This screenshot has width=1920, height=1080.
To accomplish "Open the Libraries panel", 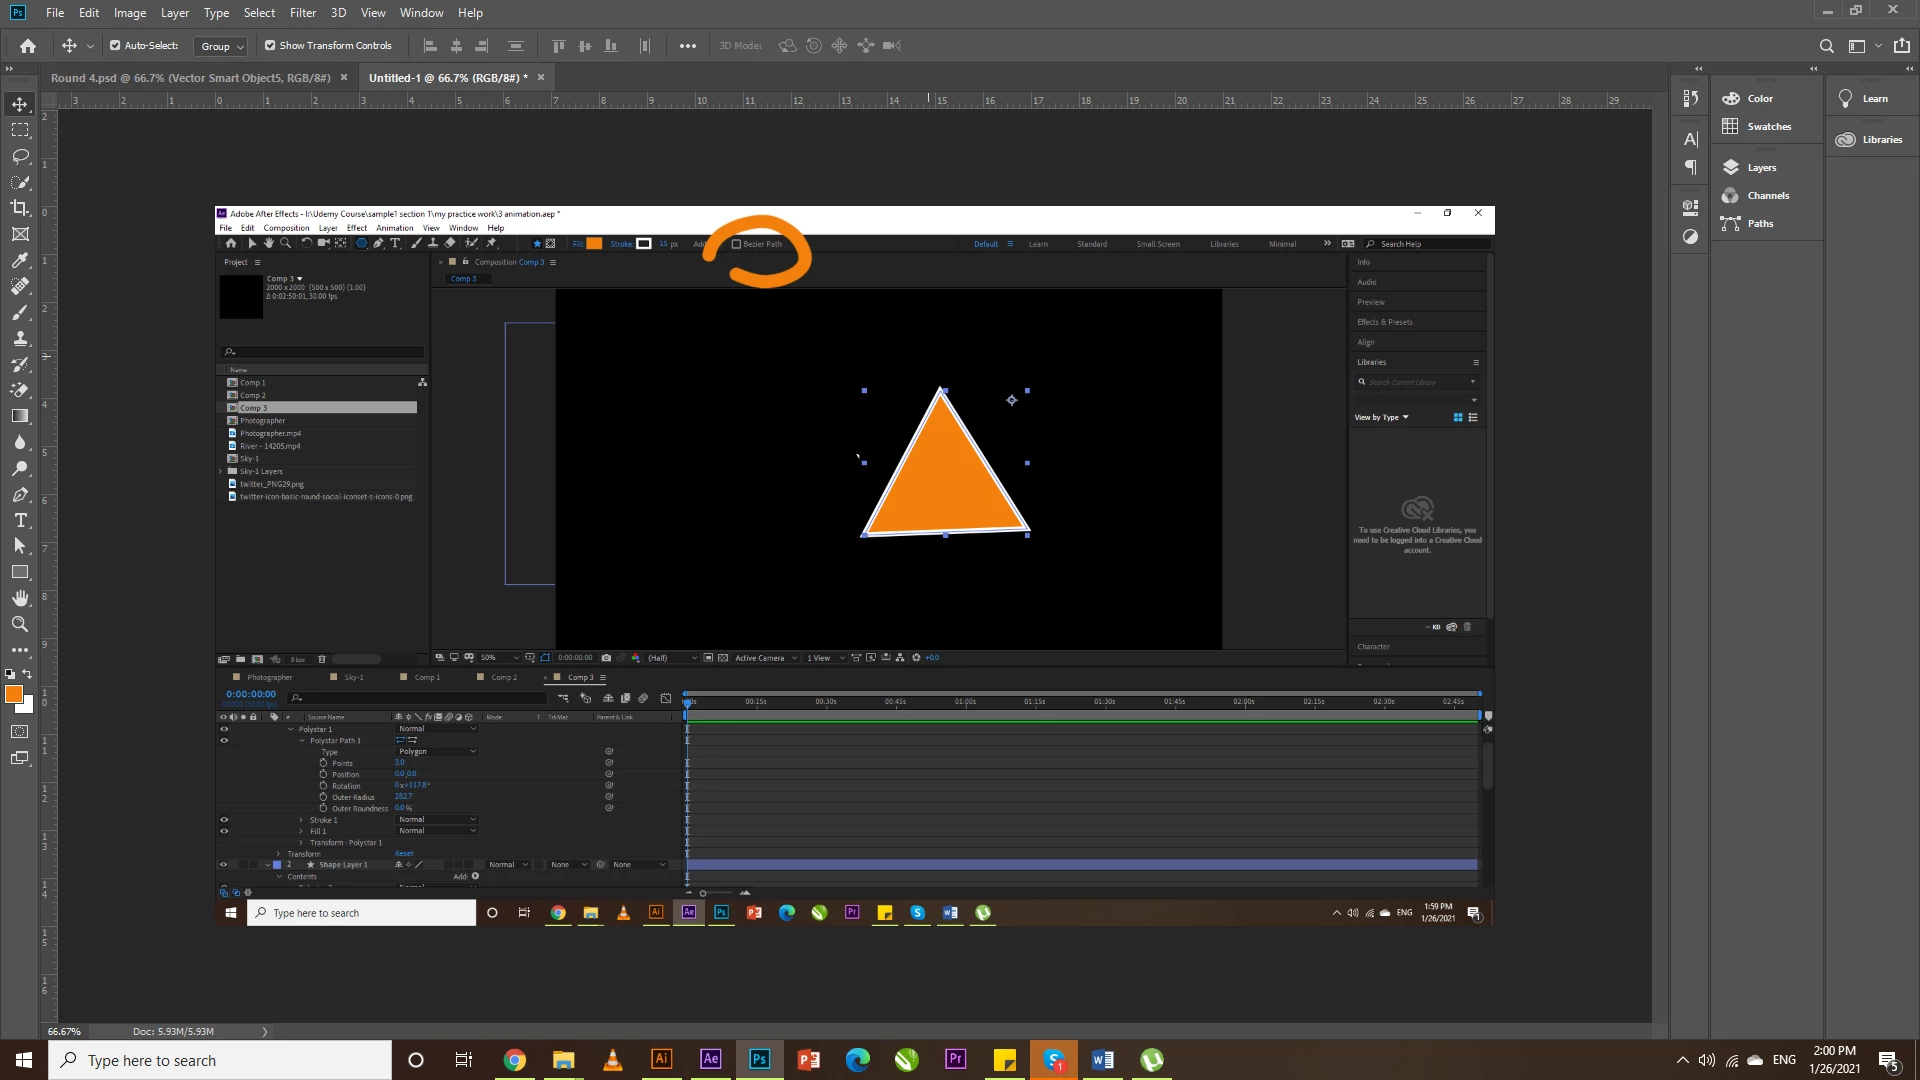I will (x=1881, y=140).
